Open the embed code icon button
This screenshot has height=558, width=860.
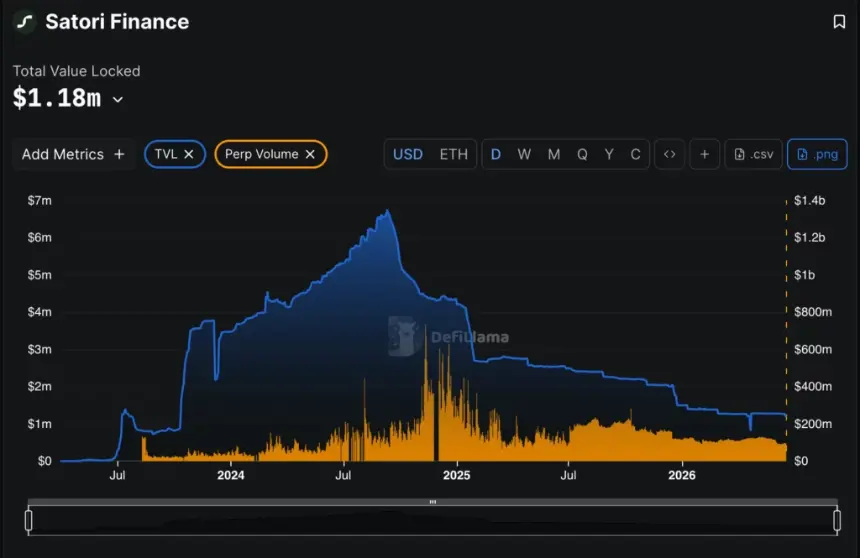pos(669,154)
